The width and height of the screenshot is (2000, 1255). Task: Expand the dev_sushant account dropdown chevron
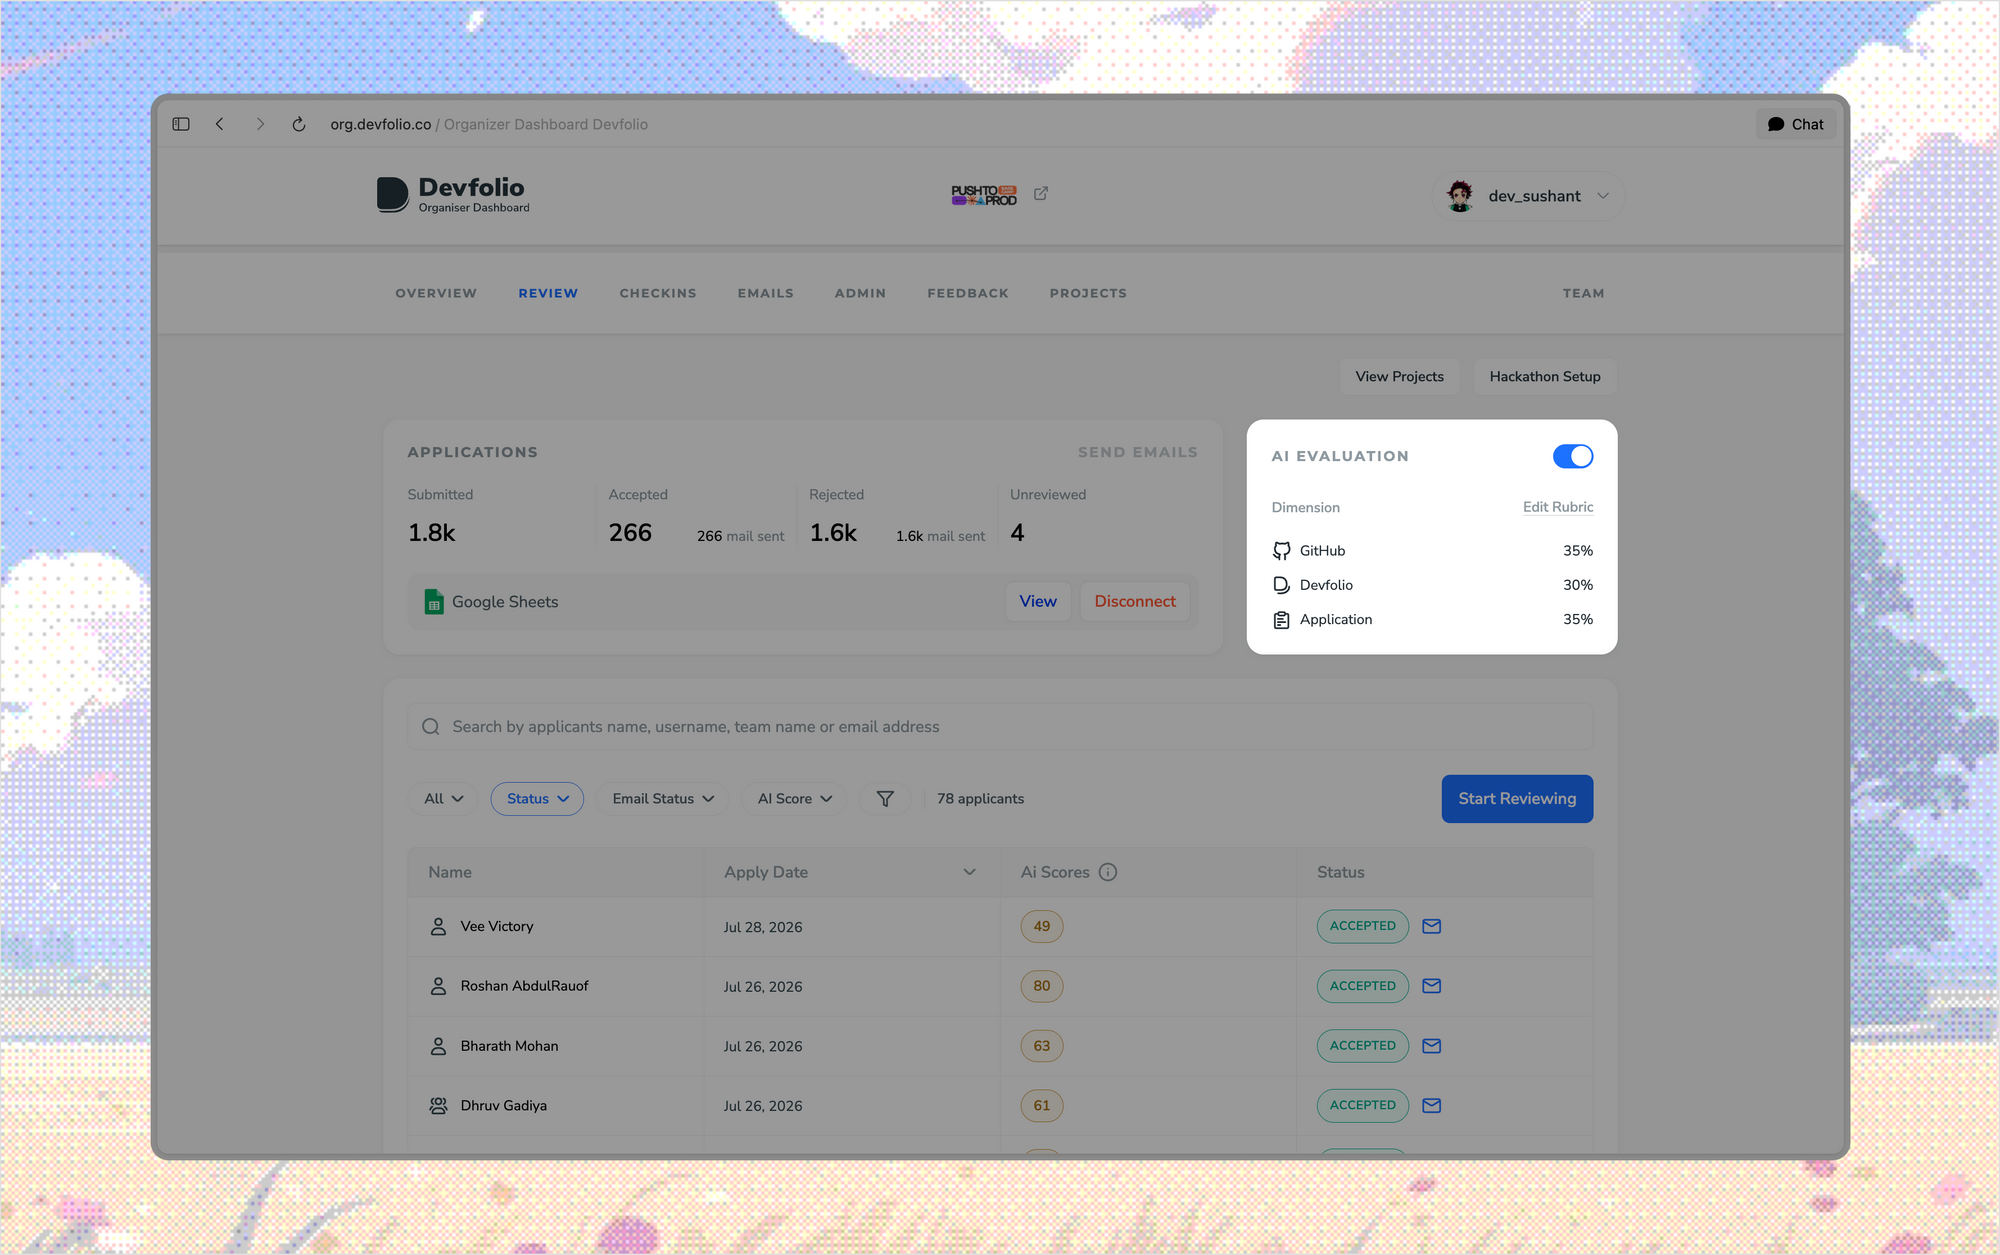coord(1603,196)
